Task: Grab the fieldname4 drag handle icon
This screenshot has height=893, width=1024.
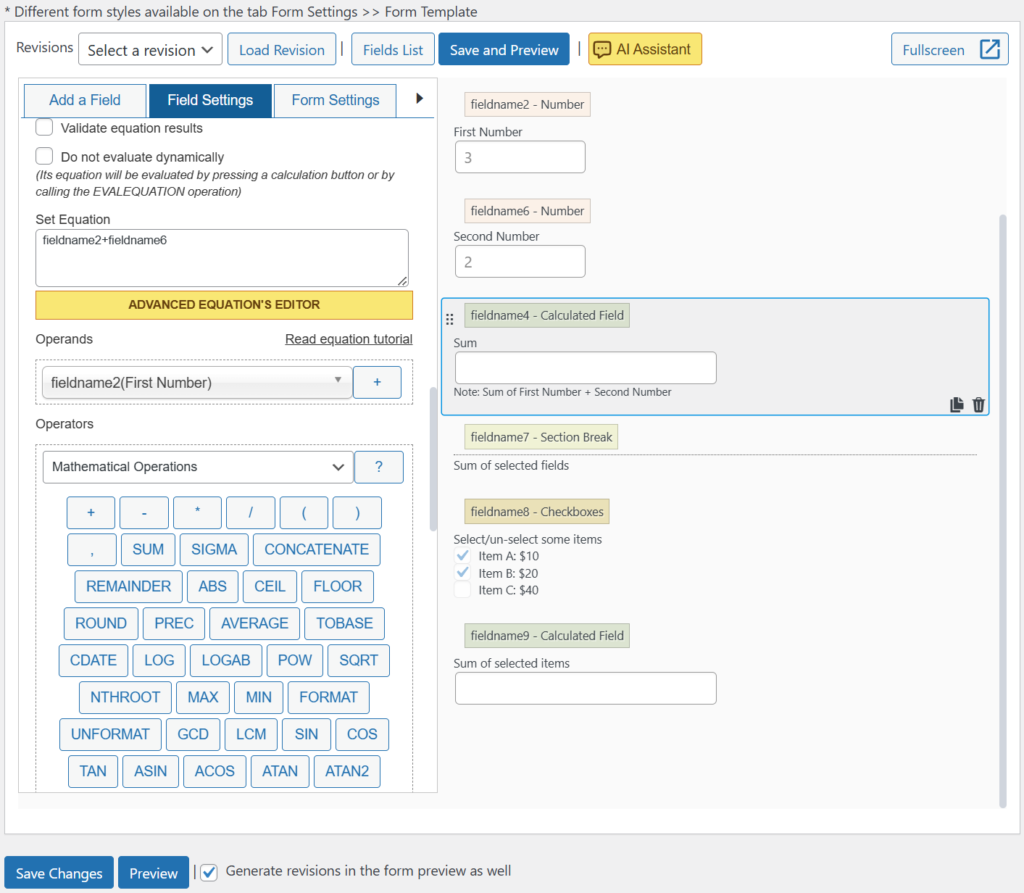Action: pyautogui.click(x=449, y=319)
